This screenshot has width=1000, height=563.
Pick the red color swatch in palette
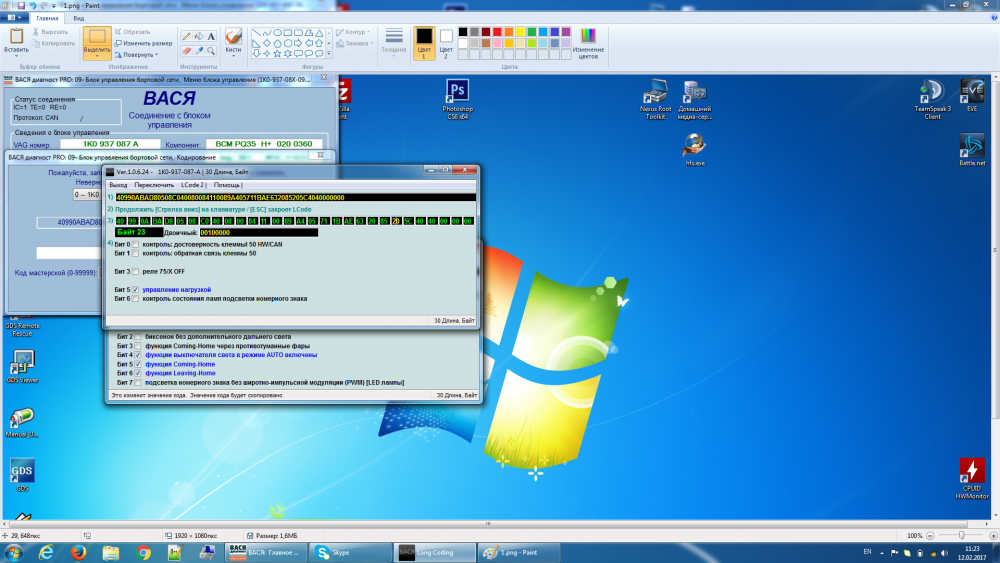click(x=497, y=32)
